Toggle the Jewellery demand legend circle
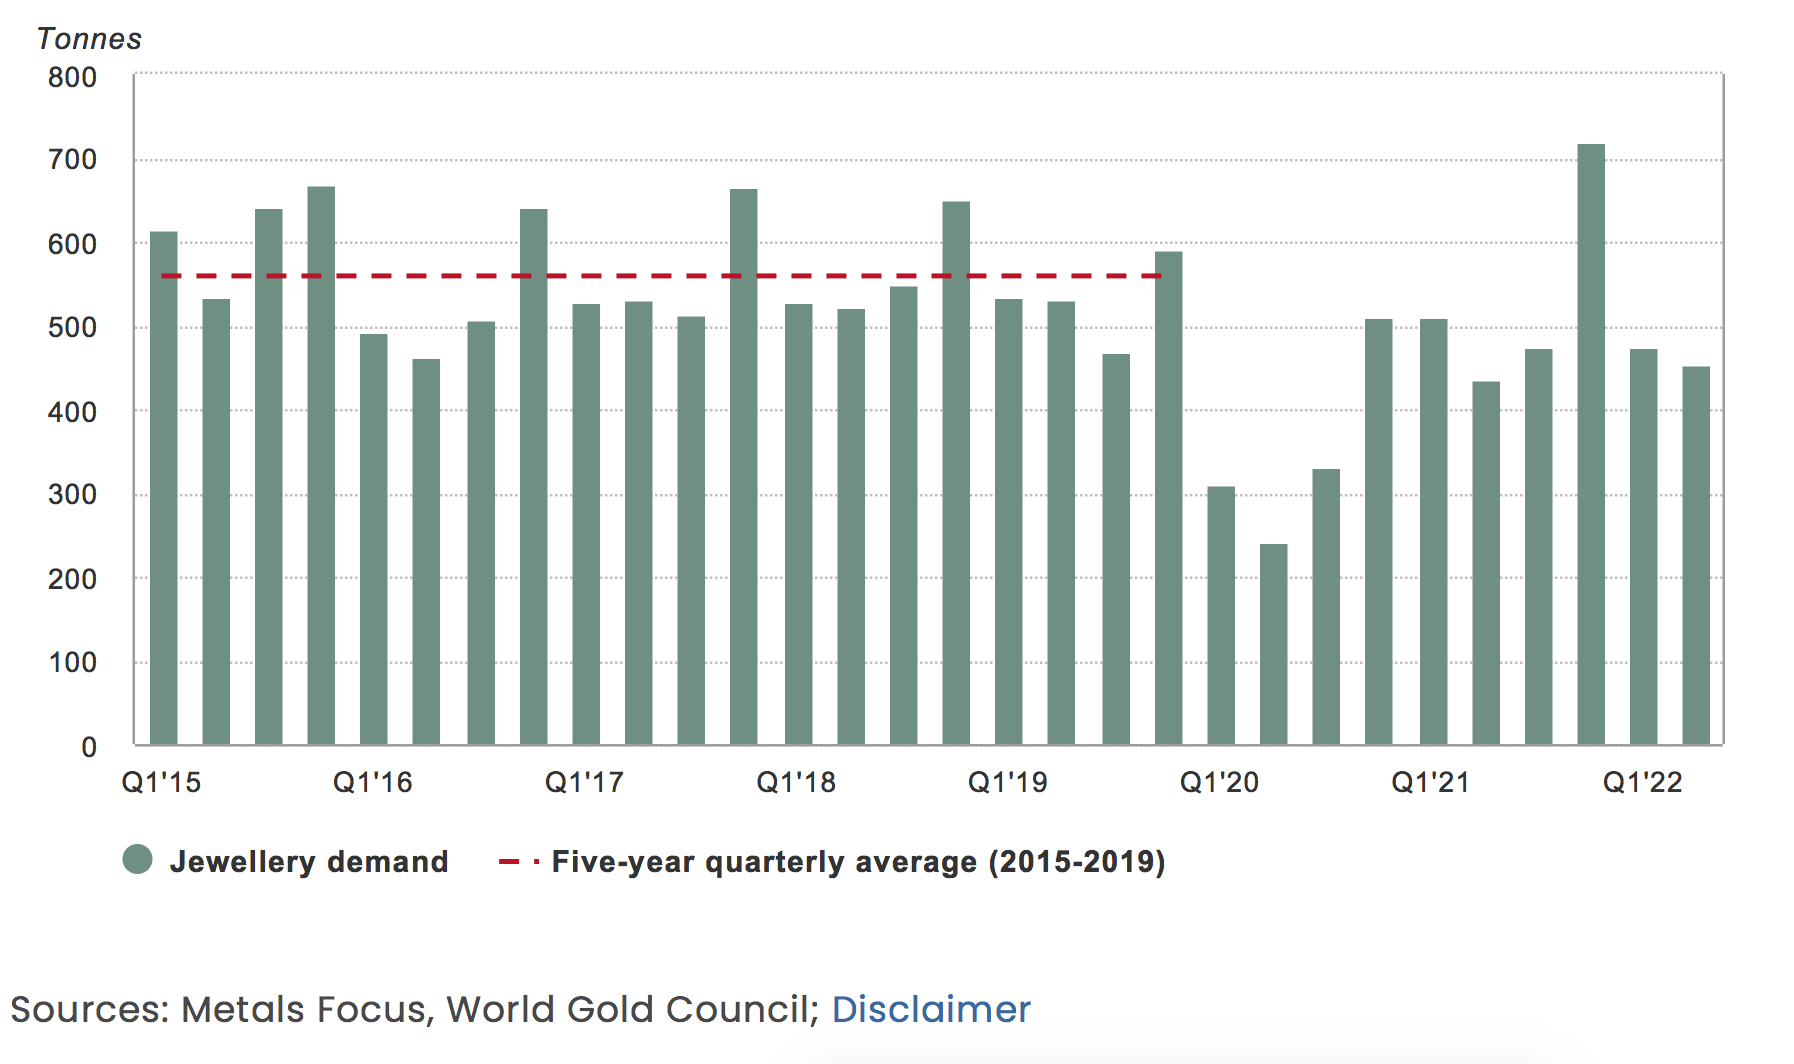1794x1064 pixels. tap(138, 860)
